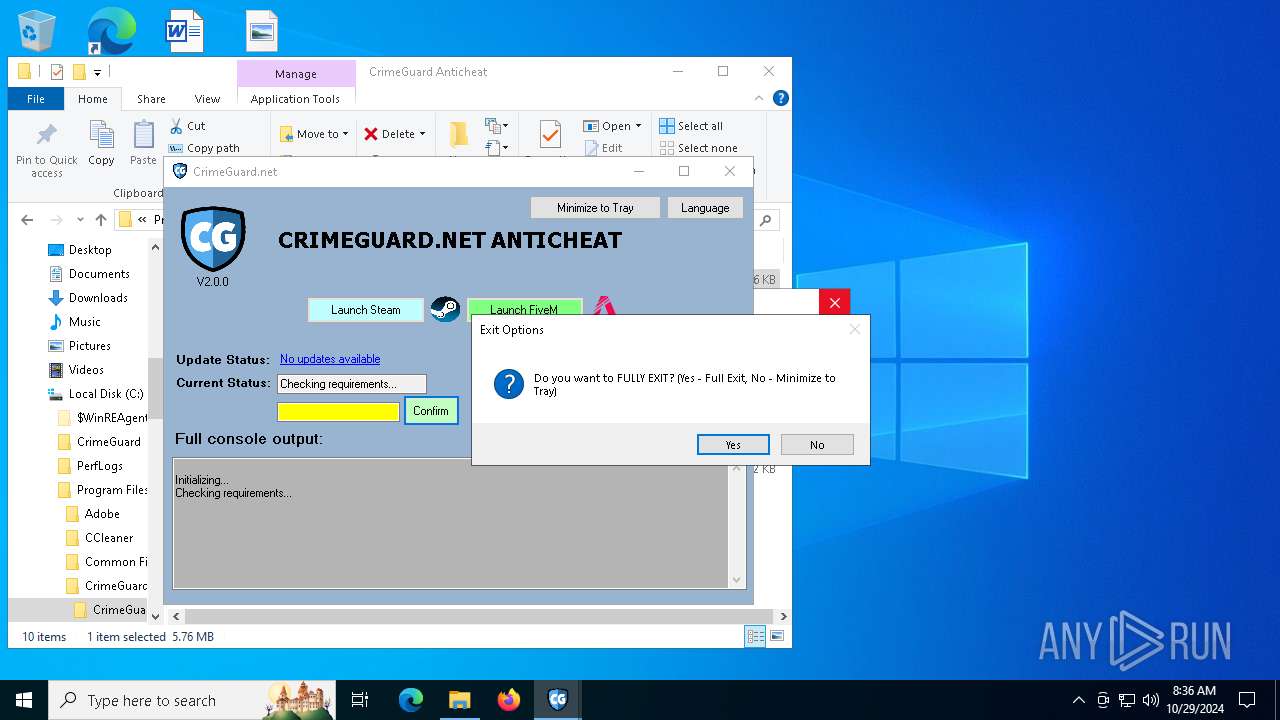Click CrimeGuard taskbar icon
1280x720 pixels.
coord(558,700)
